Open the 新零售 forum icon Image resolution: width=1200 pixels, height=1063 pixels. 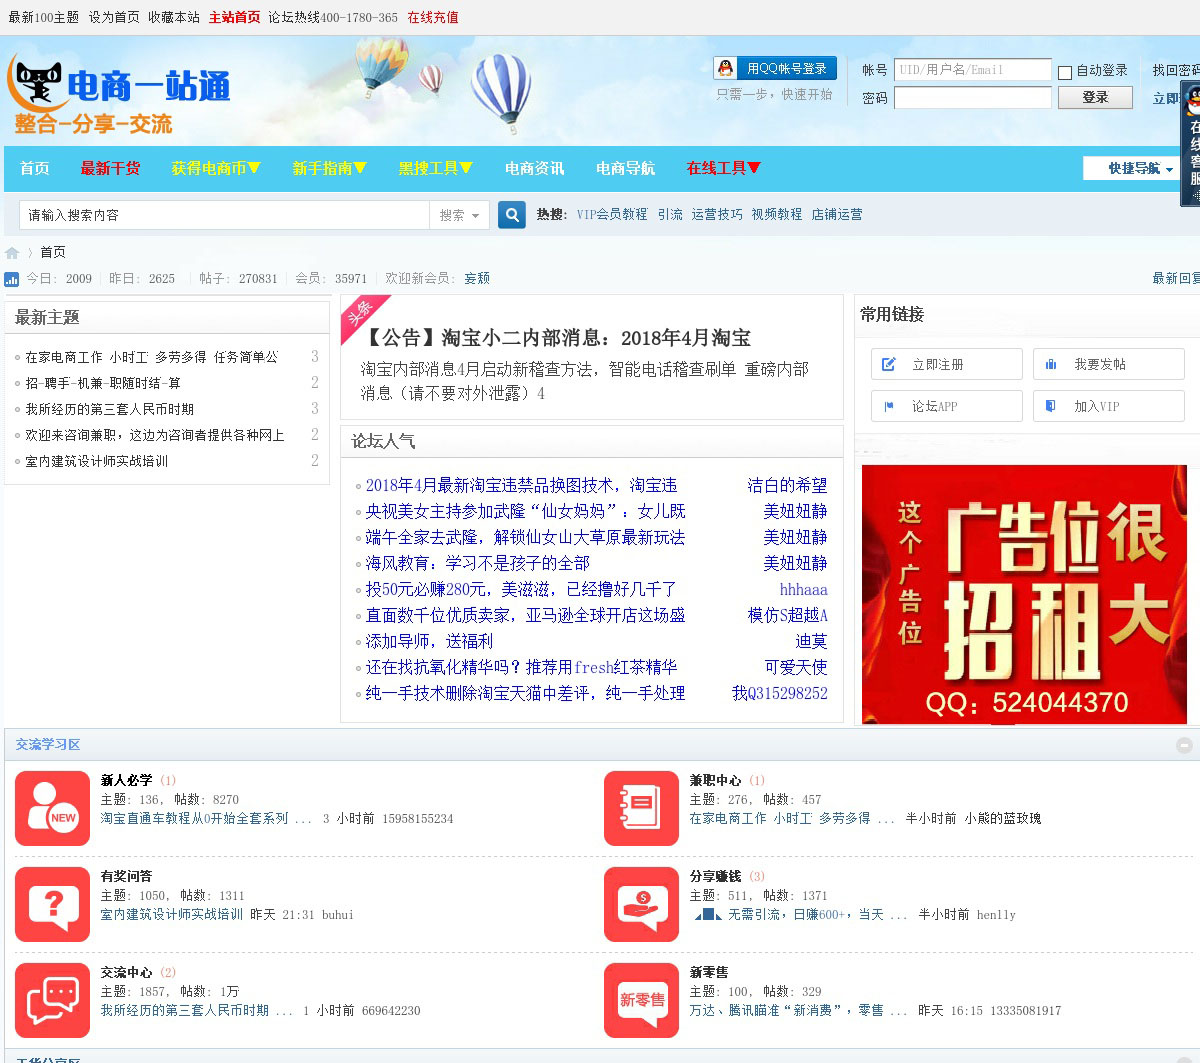click(x=641, y=1000)
